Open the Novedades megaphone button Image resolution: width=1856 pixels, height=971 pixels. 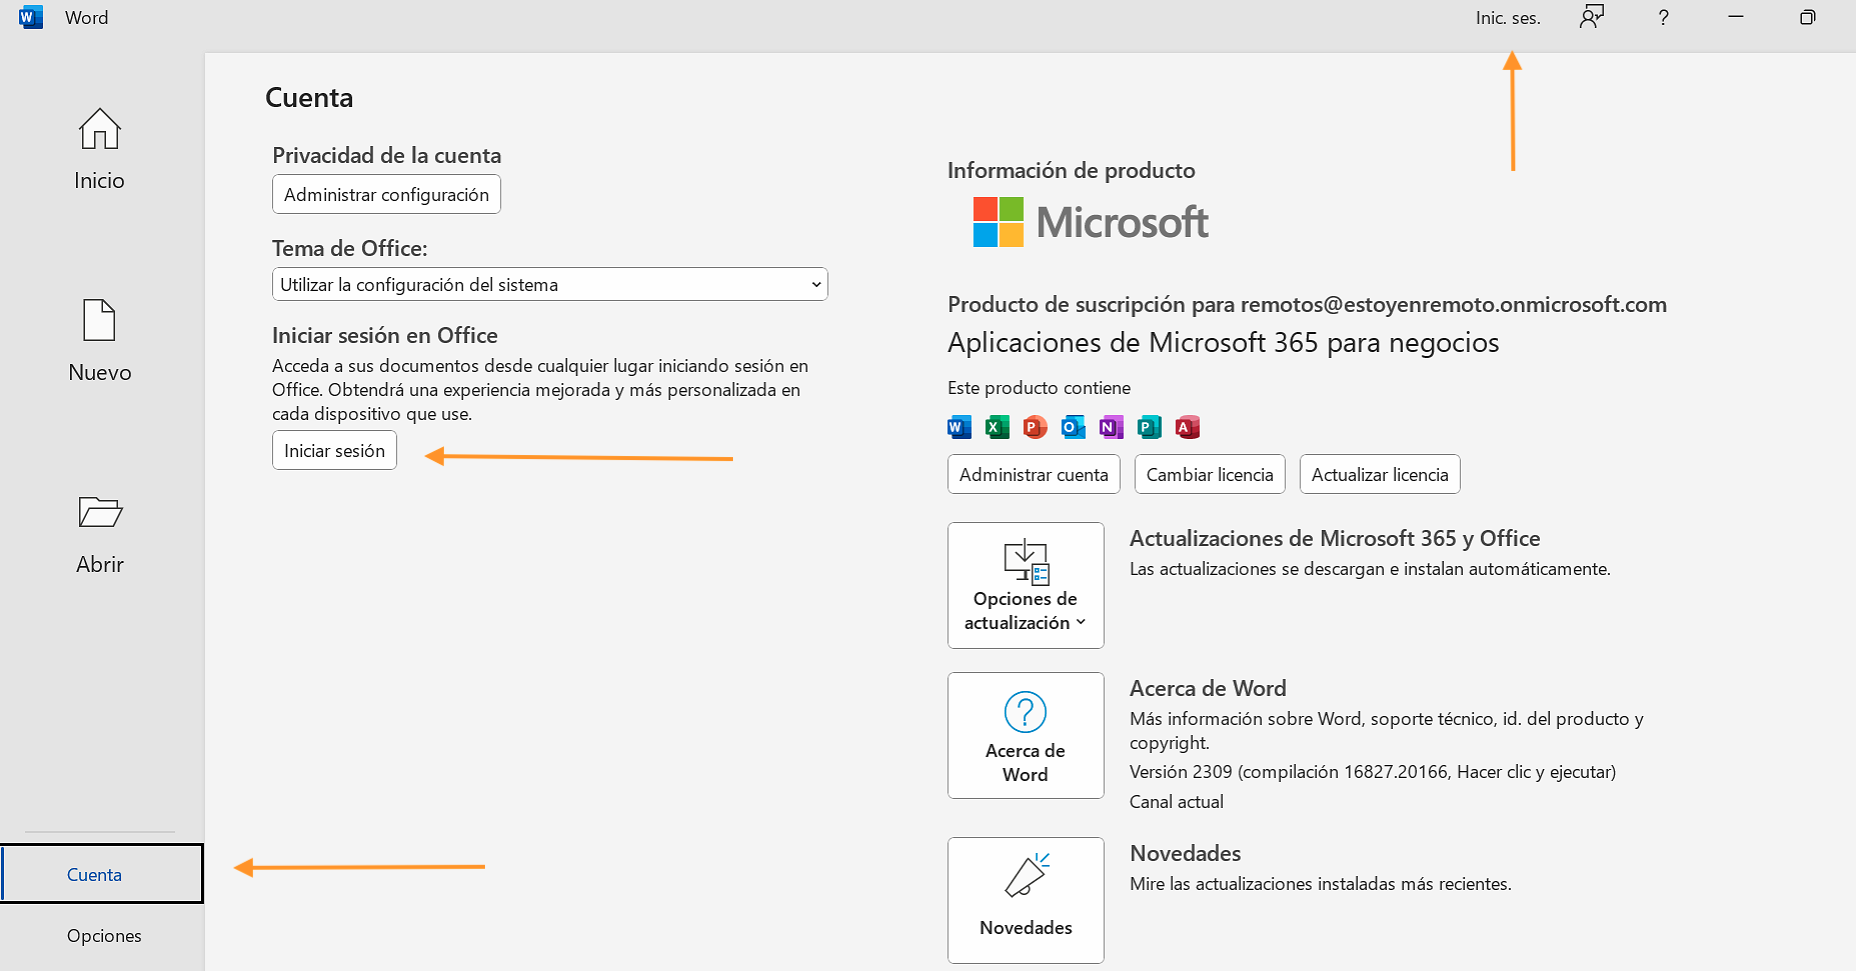pyautogui.click(x=1026, y=900)
